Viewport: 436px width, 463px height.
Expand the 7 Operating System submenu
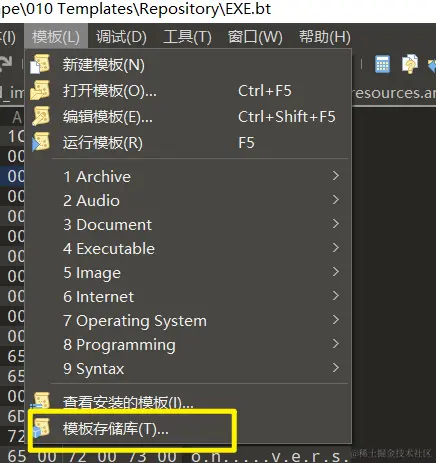[x=188, y=320]
